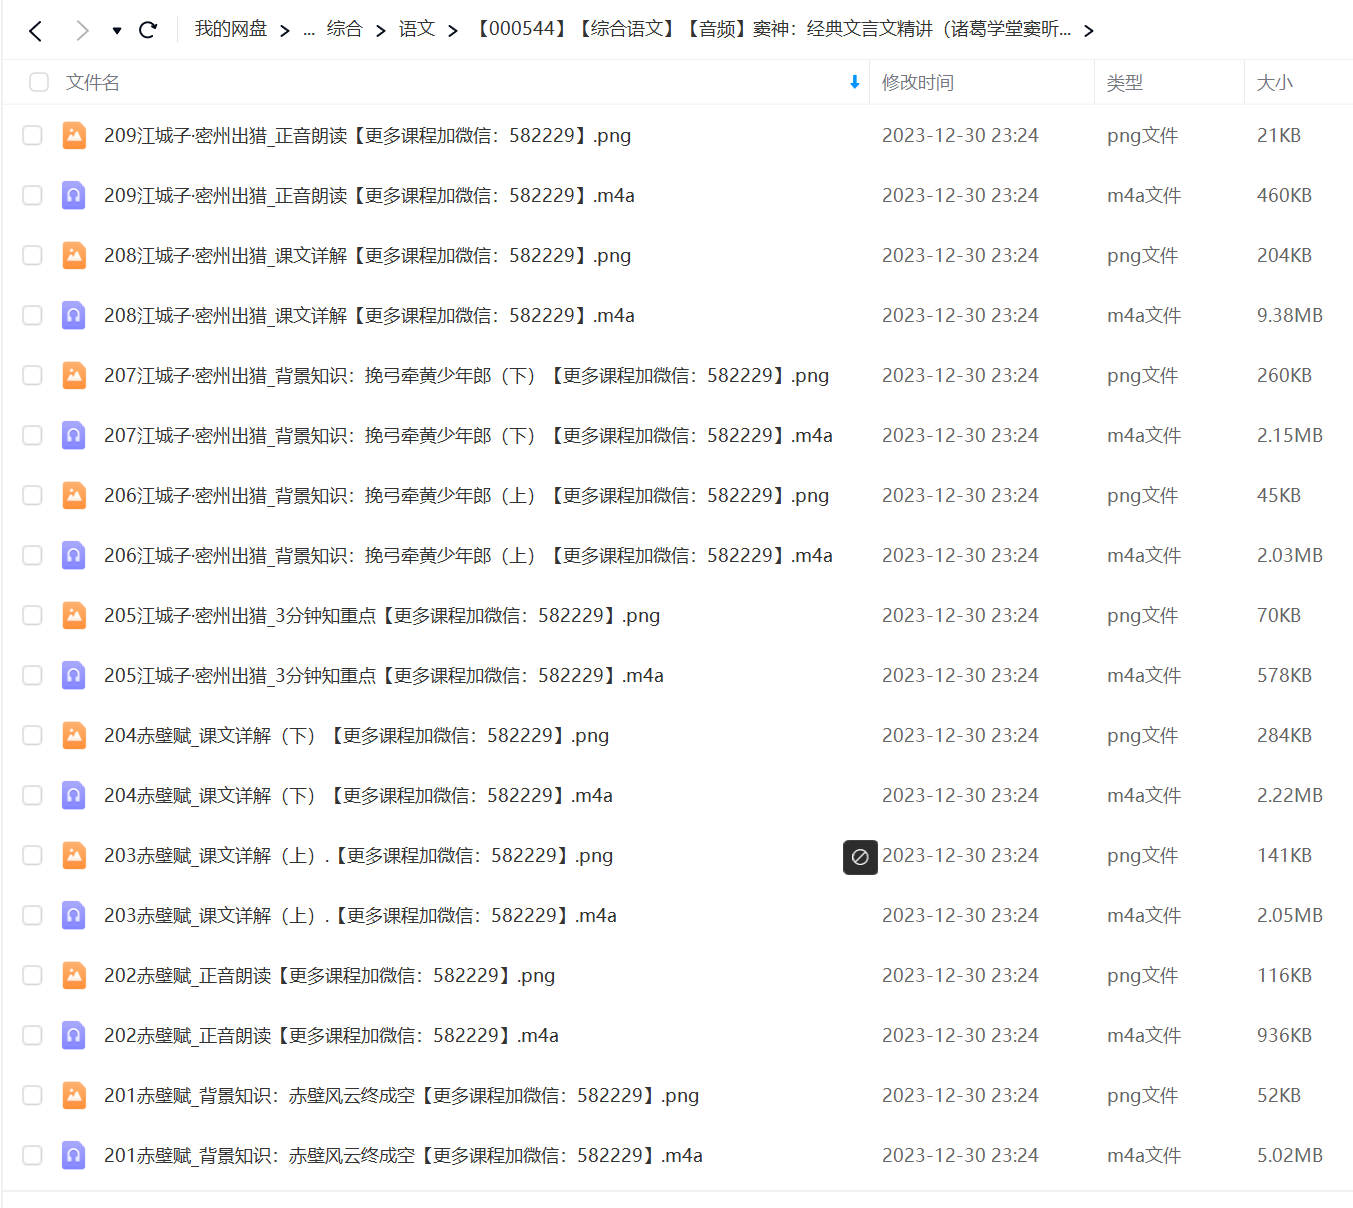Click audio icon of 204赤壁赋 课文详解(下) .m4a
1353x1208 pixels.
pos(74,795)
